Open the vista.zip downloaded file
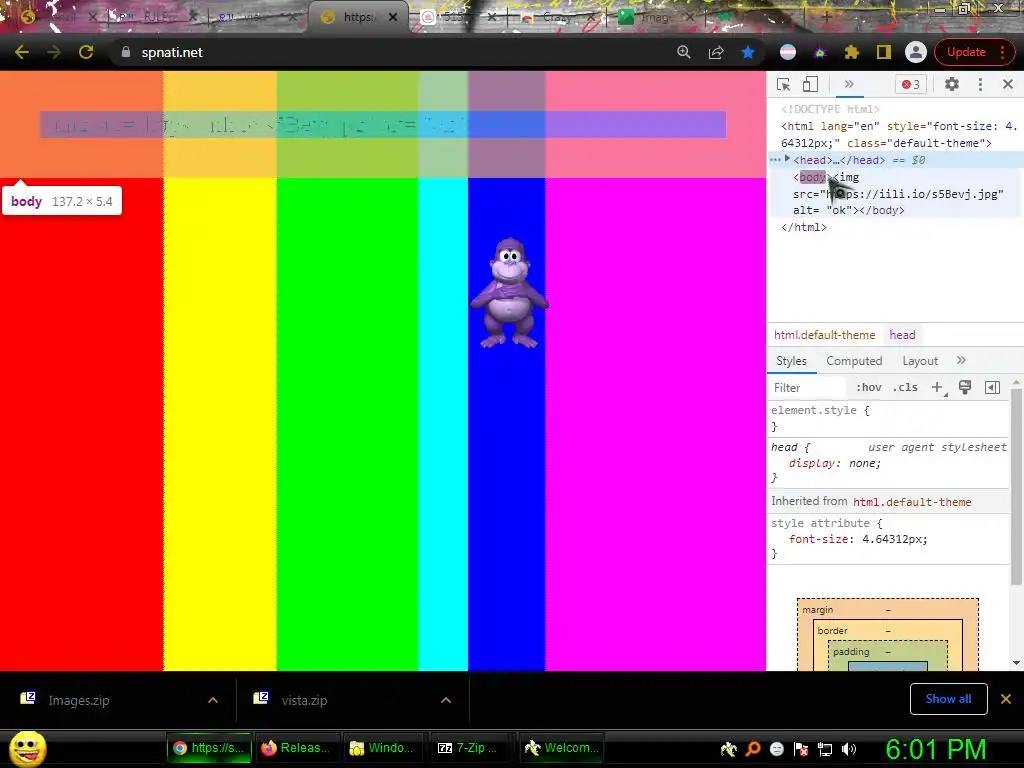This screenshot has height=768, width=1024. pyautogui.click(x=304, y=700)
